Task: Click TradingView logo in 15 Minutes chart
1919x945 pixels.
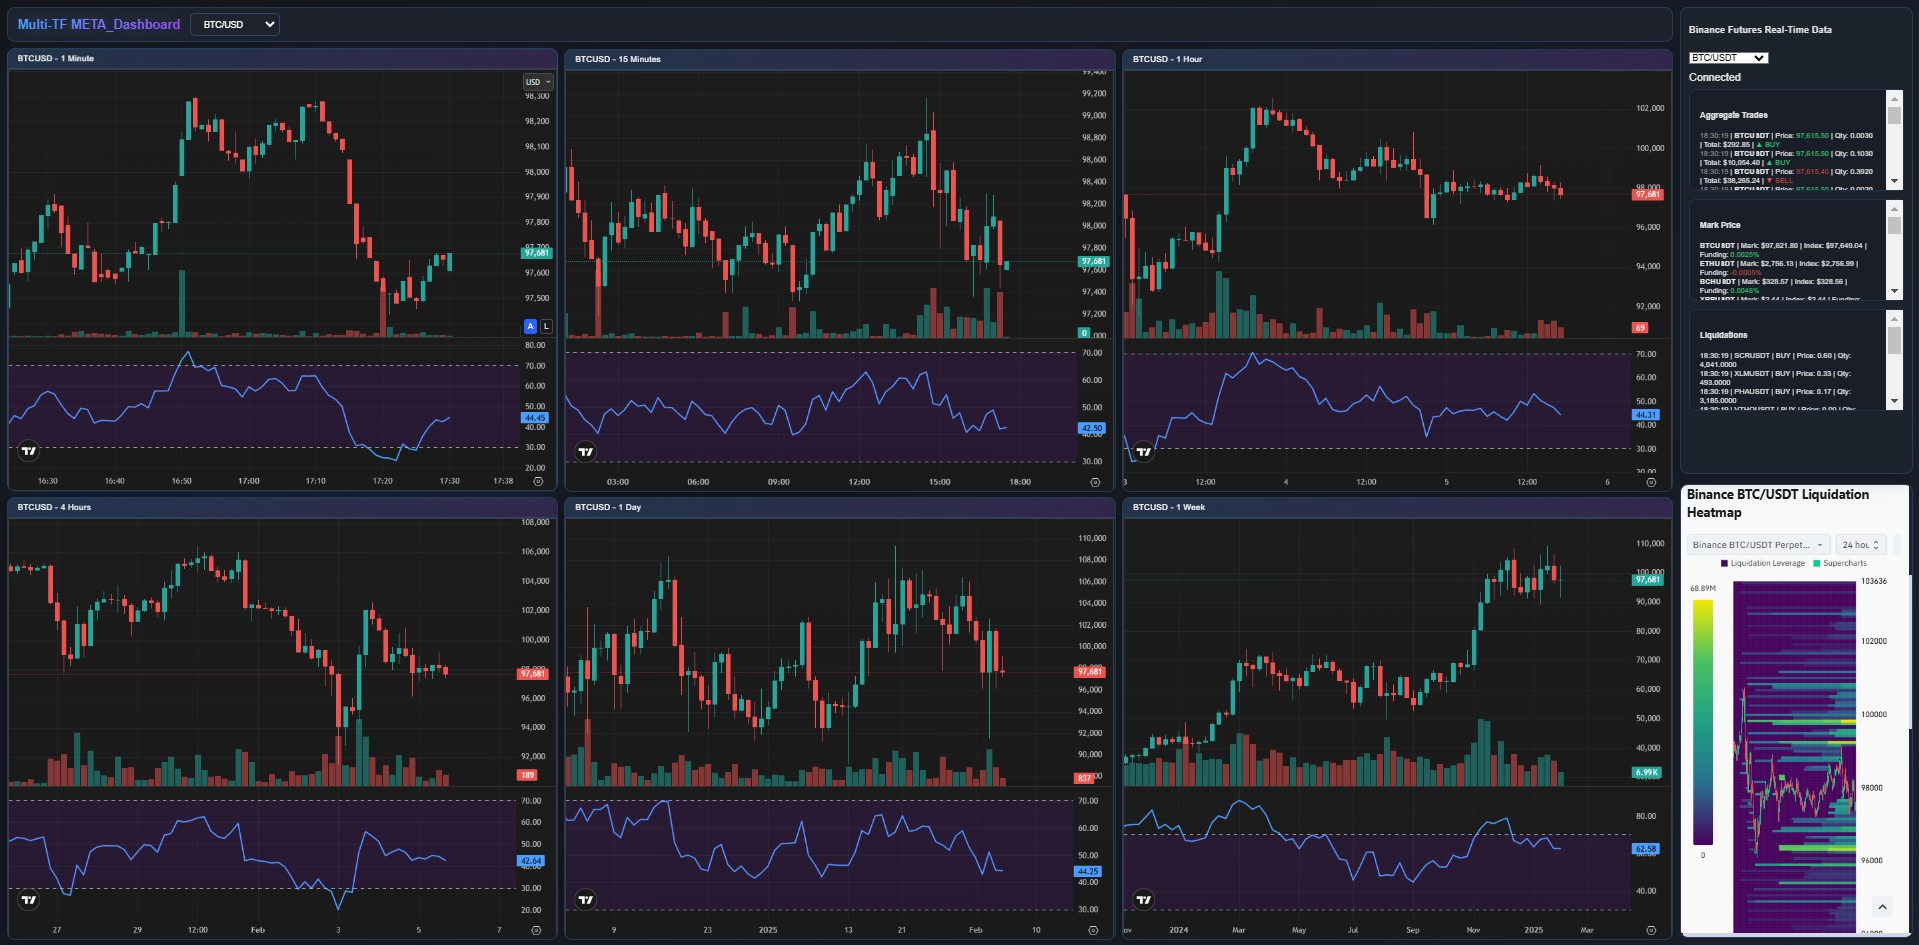Action: 586,452
